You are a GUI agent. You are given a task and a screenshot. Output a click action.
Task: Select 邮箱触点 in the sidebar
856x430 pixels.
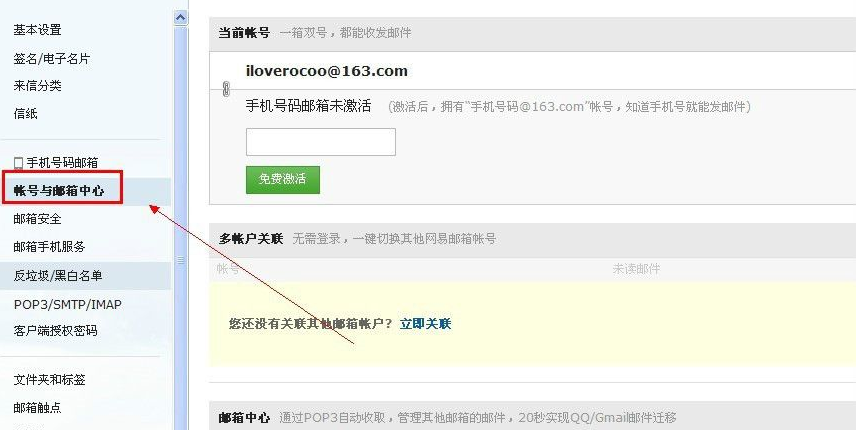click(x=37, y=407)
